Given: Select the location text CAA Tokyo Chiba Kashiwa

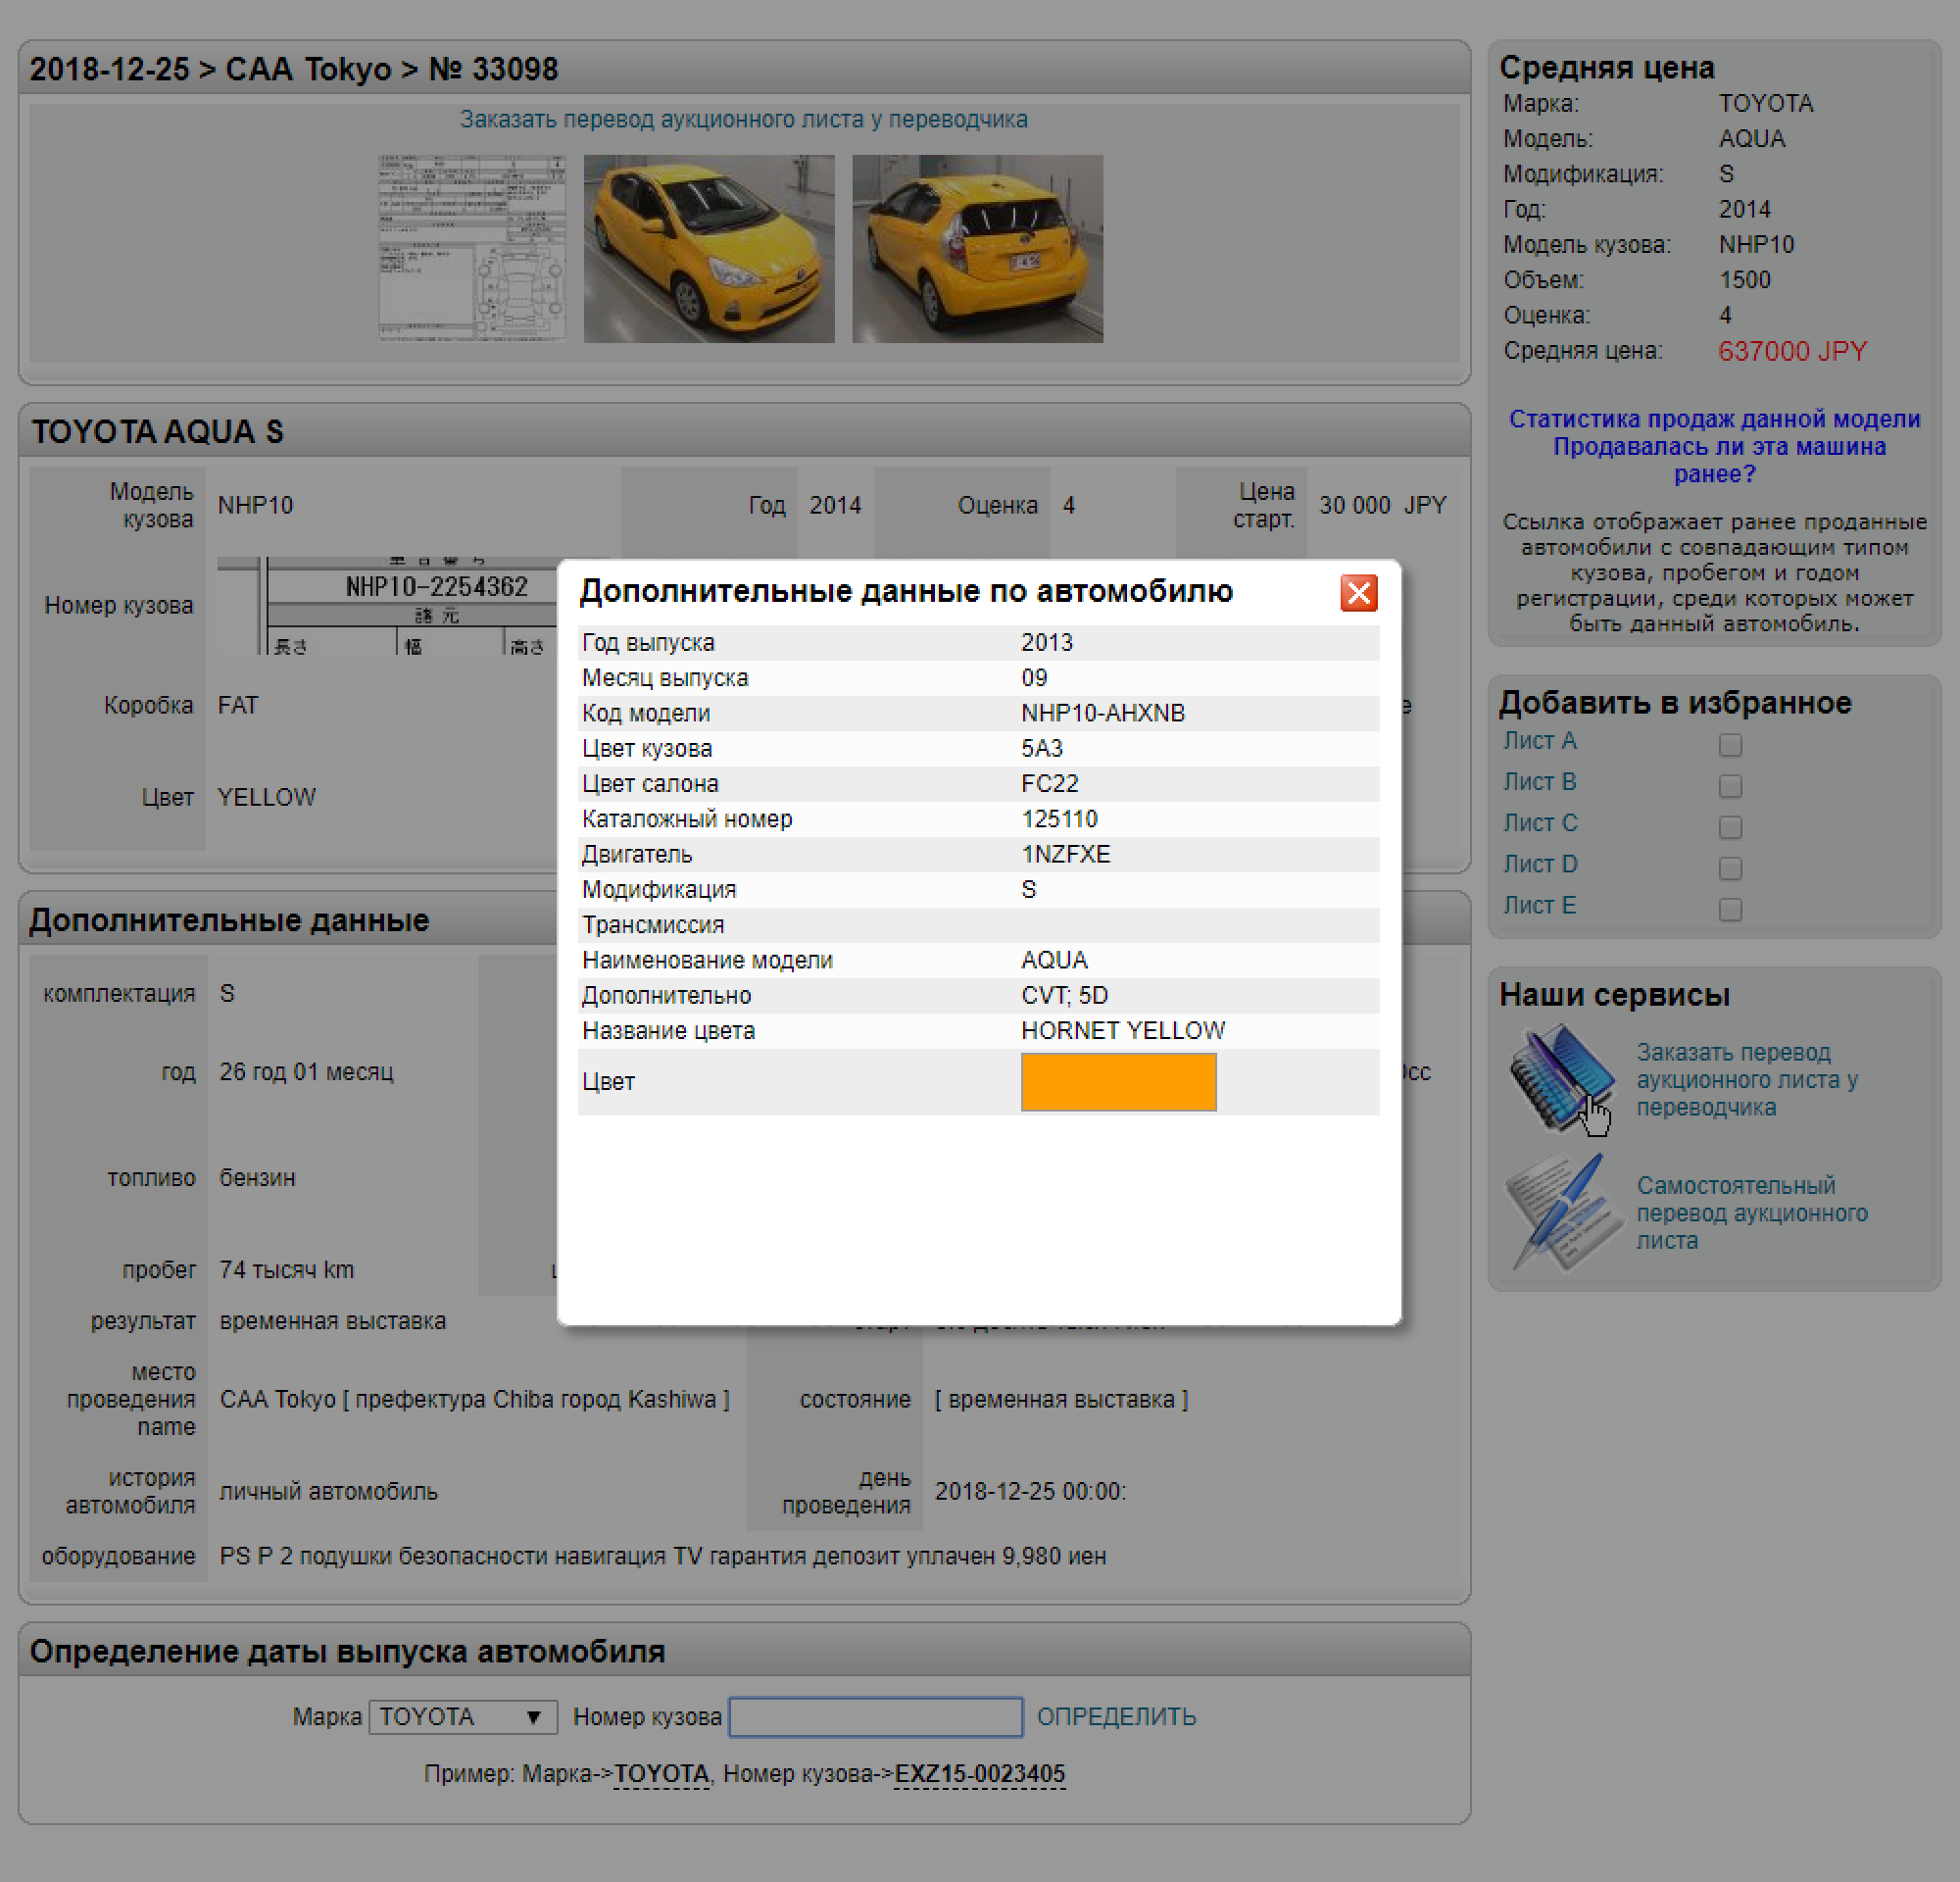Looking at the screenshot, I should 474,1399.
